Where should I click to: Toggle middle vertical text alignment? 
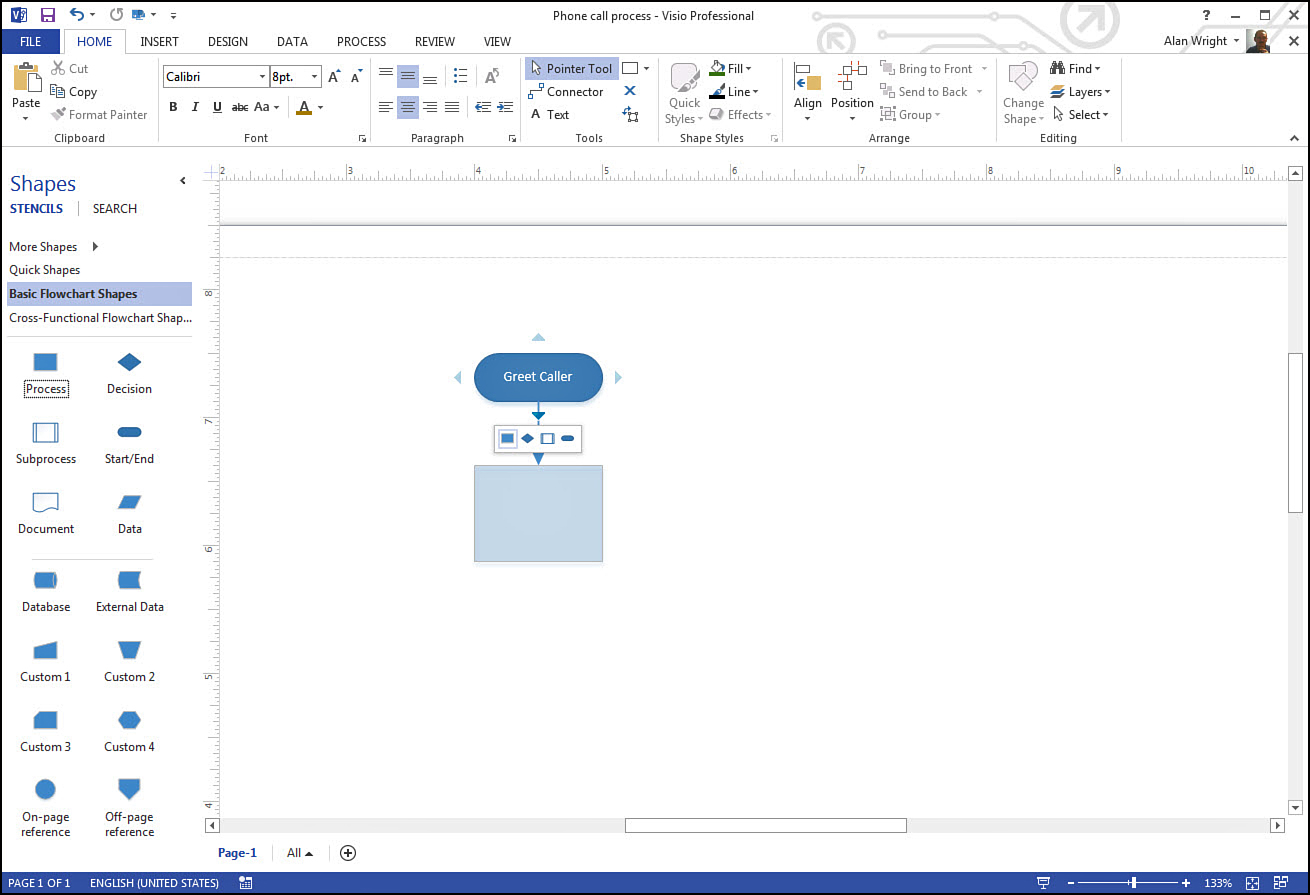coord(408,77)
